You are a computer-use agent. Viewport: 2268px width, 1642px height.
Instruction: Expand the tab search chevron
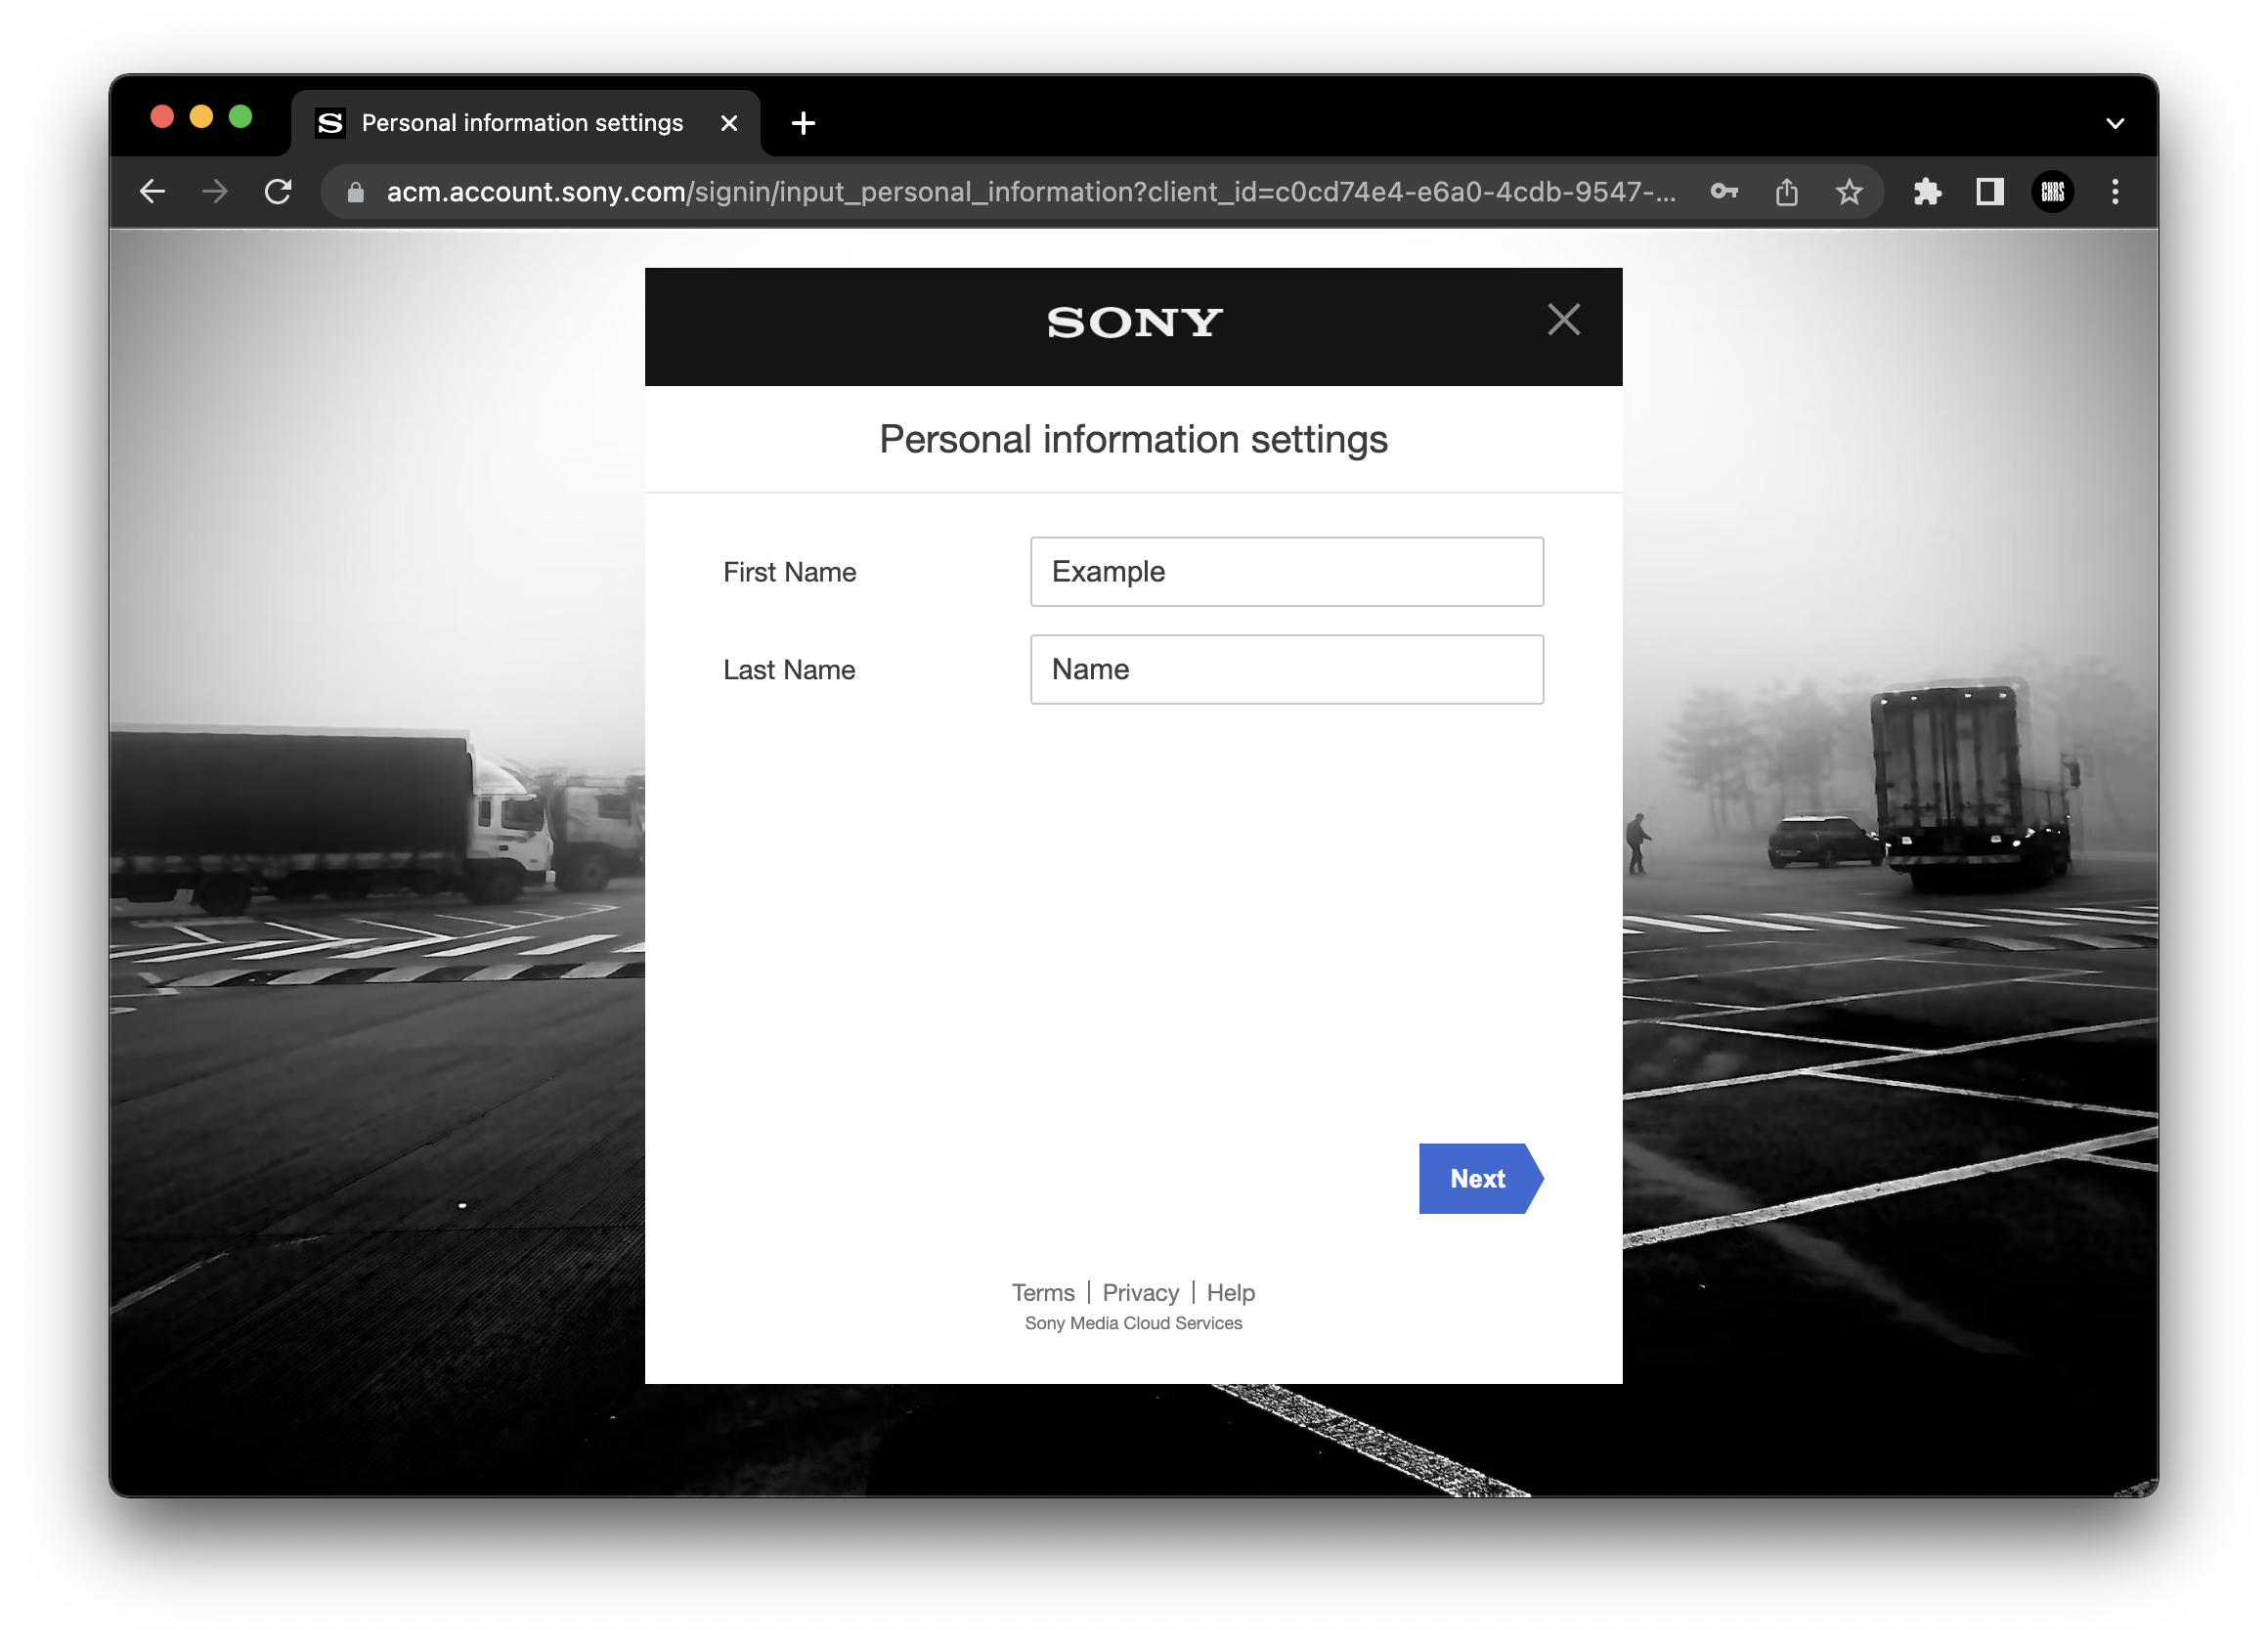2115,123
